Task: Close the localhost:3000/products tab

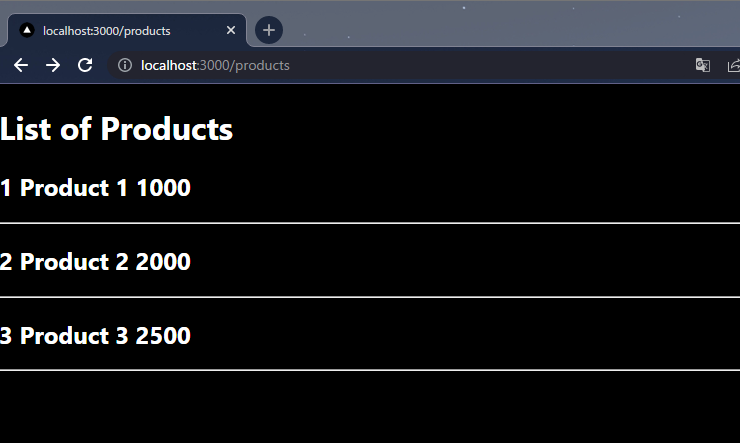Action: (231, 30)
